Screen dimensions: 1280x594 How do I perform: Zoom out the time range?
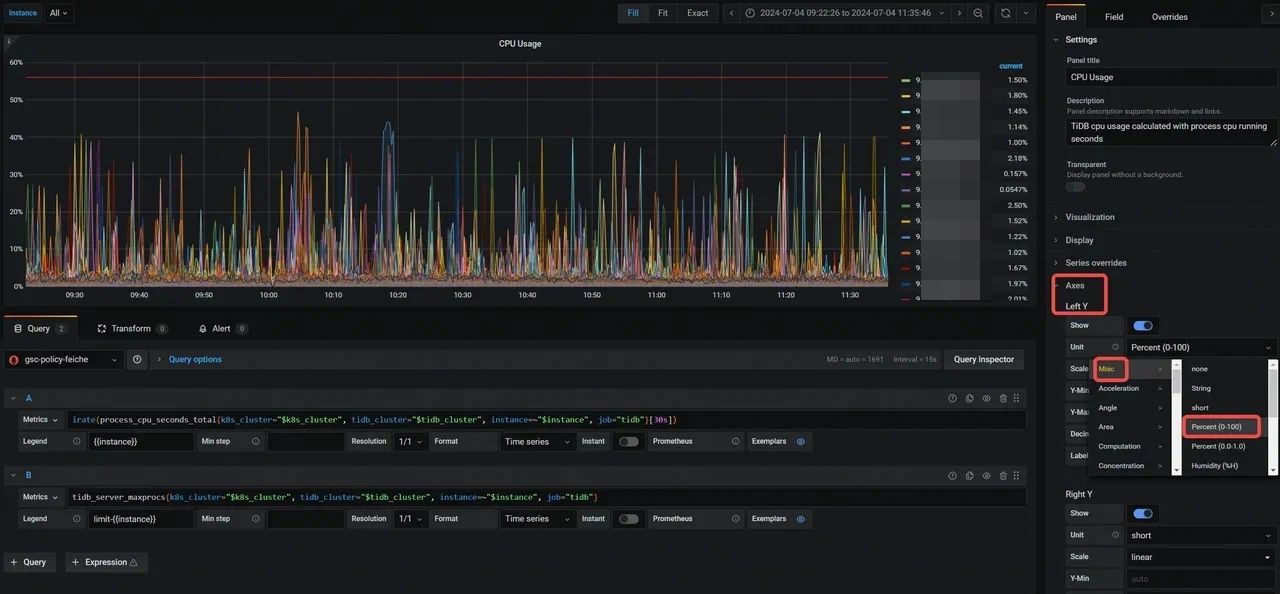point(978,13)
